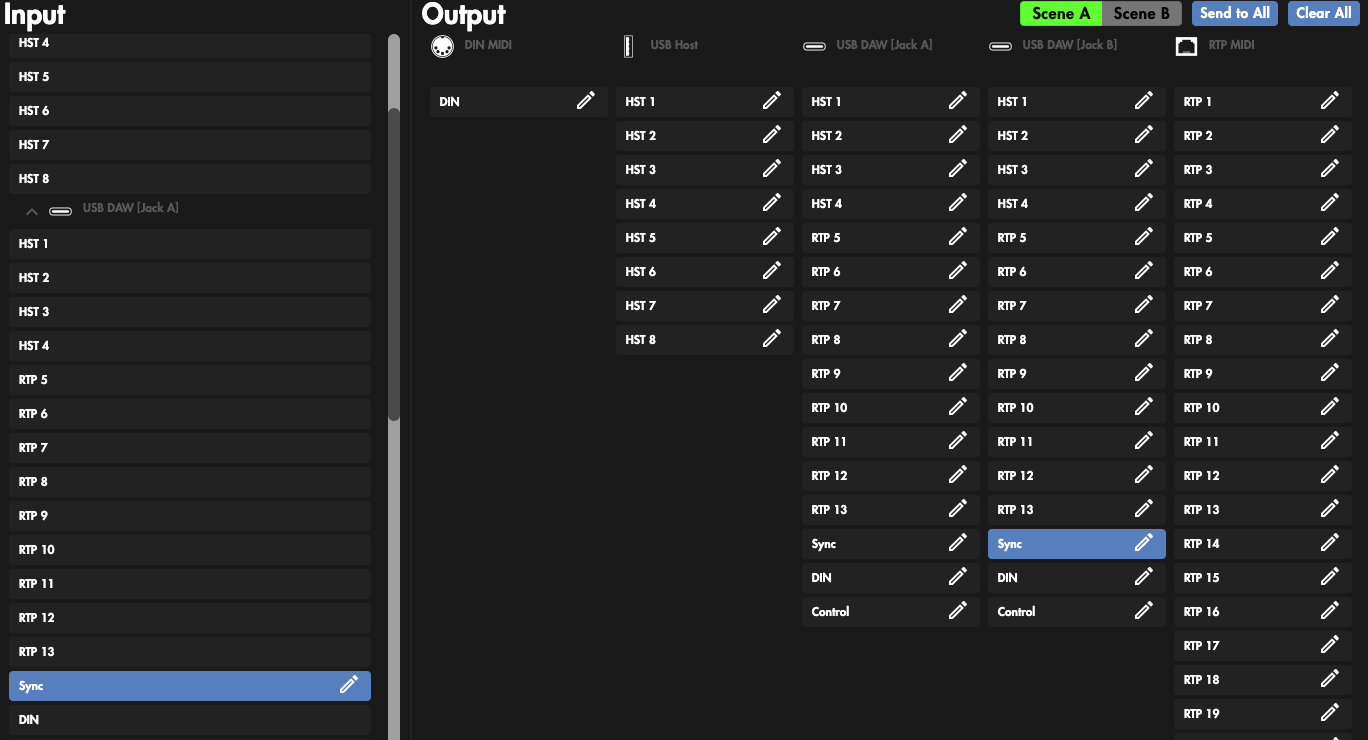Switch to Scene B

(1141, 13)
